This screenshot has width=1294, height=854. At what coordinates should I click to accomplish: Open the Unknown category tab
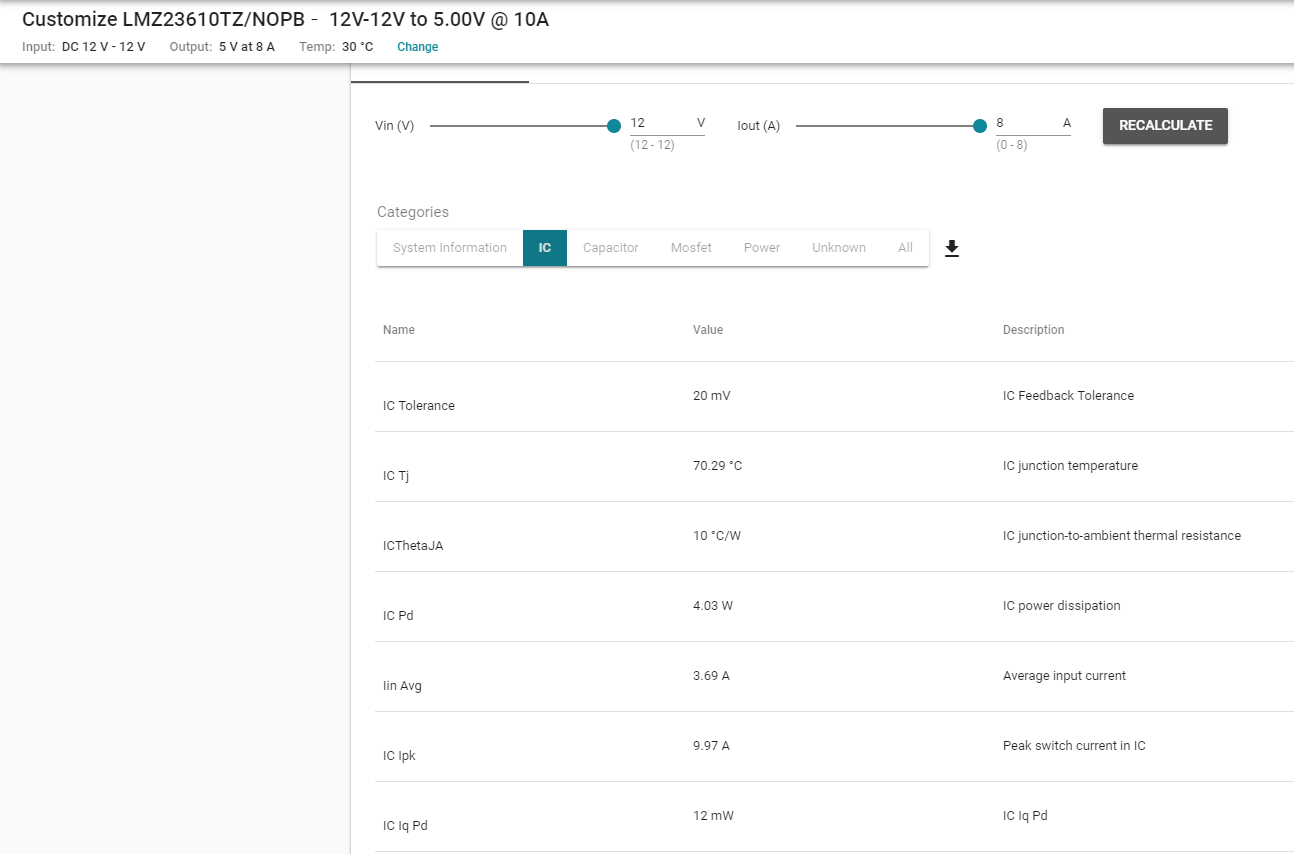pyautogui.click(x=839, y=248)
